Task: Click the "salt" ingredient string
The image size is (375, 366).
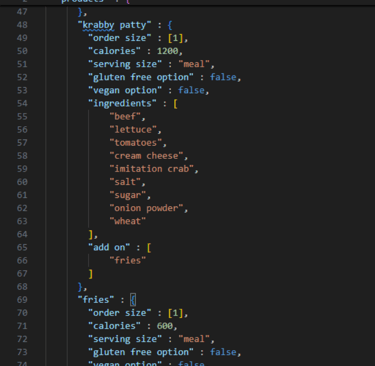Action: click(x=125, y=182)
